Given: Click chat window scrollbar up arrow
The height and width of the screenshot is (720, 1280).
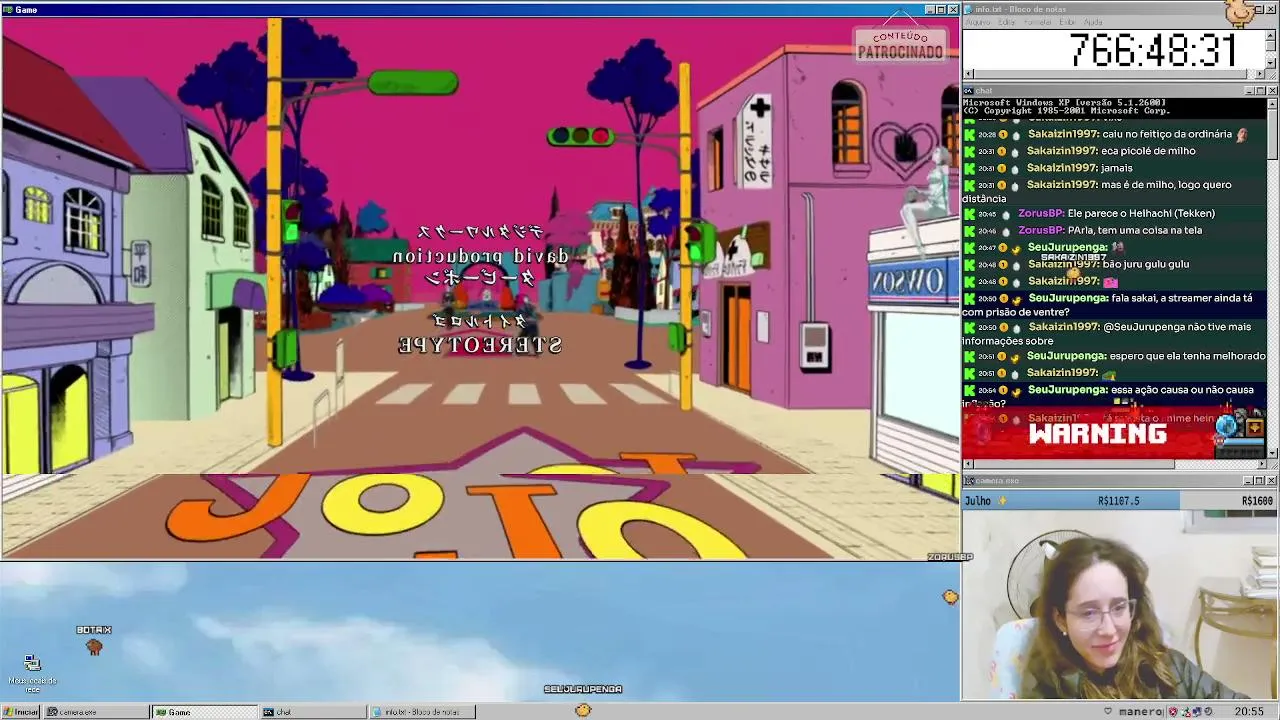Looking at the screenshot, I should [x=1273, y=102].
